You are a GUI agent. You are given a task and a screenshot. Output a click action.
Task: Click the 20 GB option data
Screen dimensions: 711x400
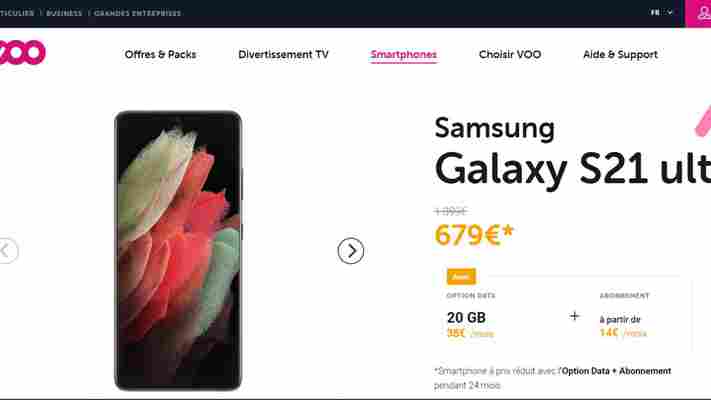click(x=466, y=317)
